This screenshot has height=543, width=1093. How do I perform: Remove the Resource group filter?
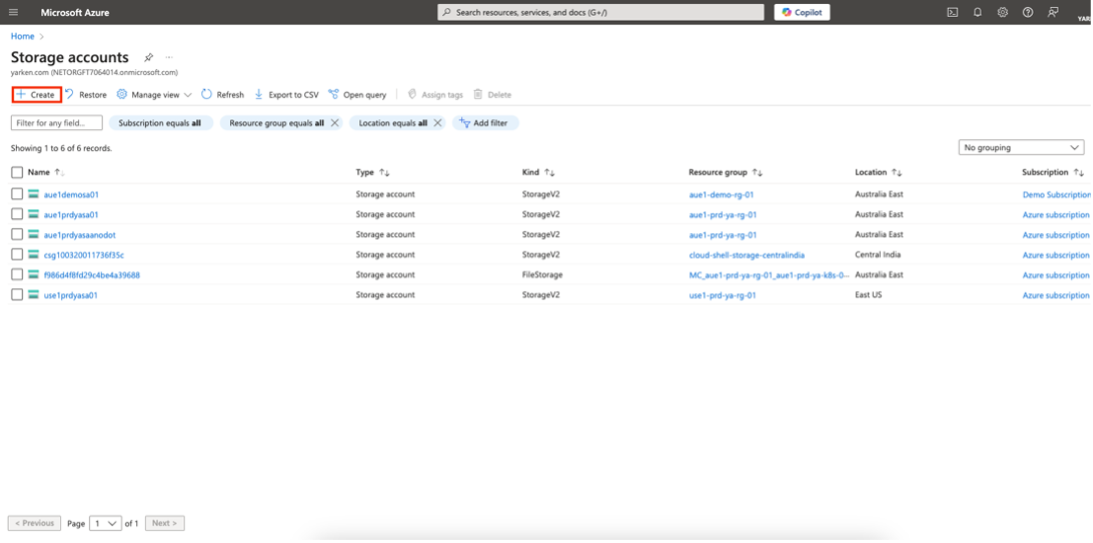point(335,123)
